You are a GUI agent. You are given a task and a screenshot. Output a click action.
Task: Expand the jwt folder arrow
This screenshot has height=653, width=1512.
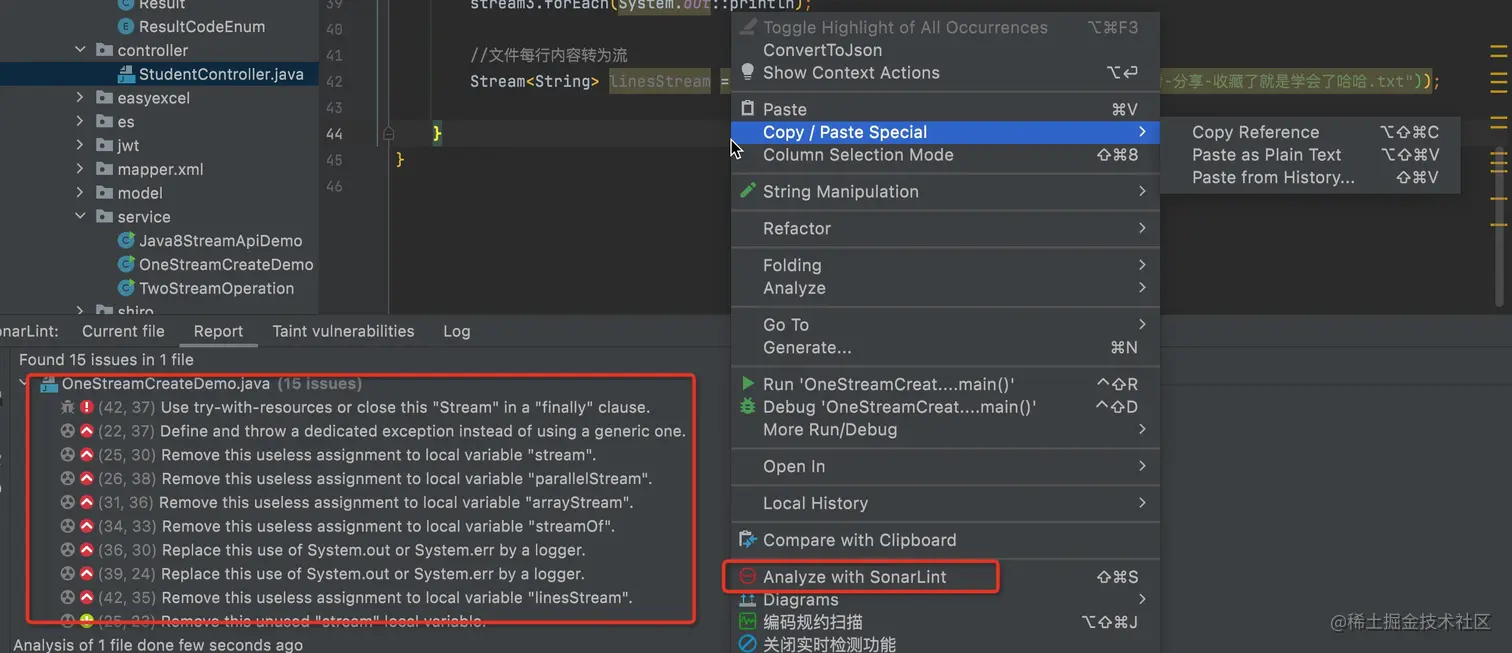point(80,145)
